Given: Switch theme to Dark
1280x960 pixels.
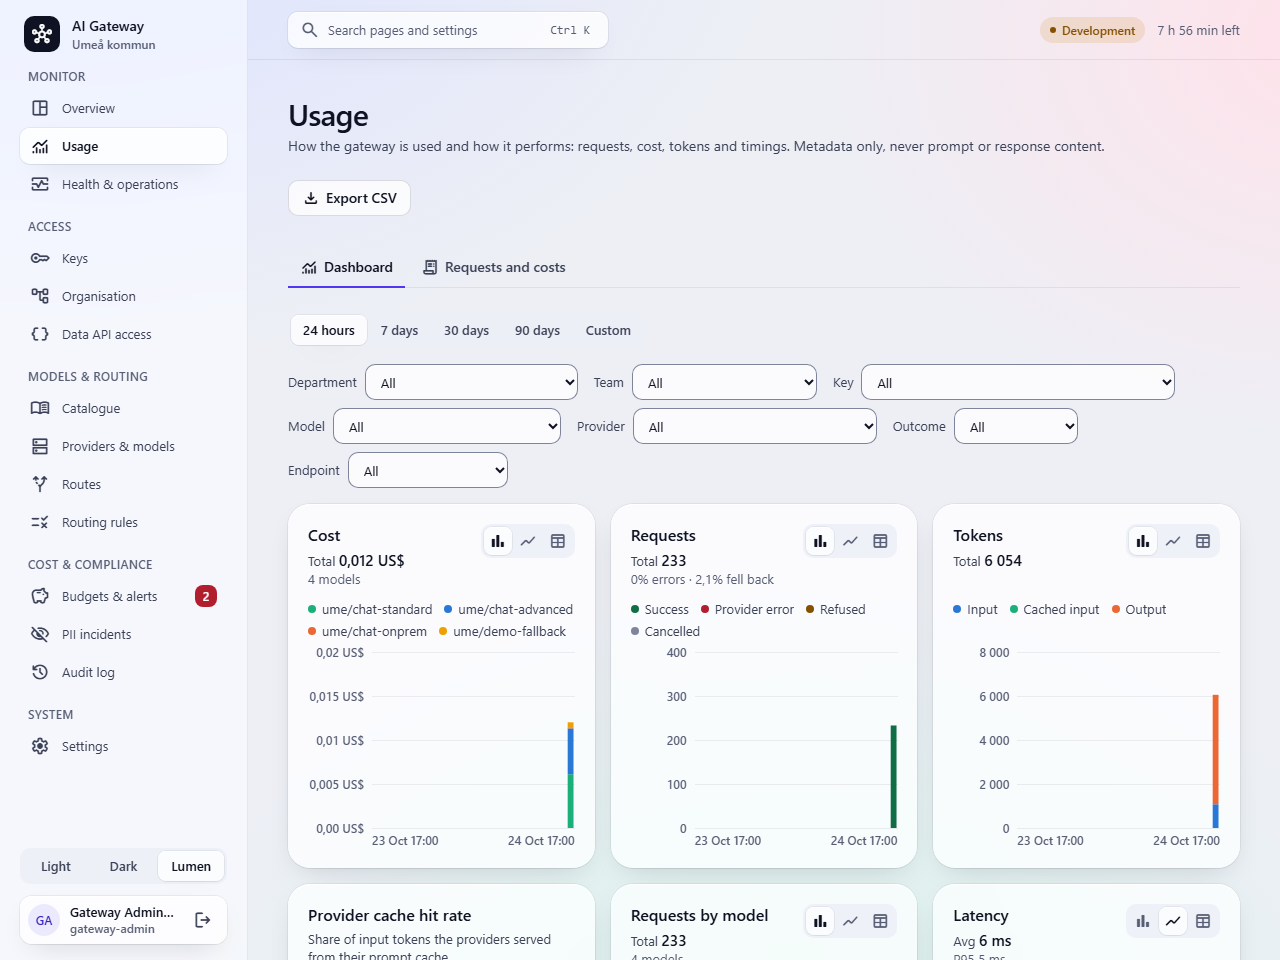Looking at the screenshot, I should pos(123,866).
